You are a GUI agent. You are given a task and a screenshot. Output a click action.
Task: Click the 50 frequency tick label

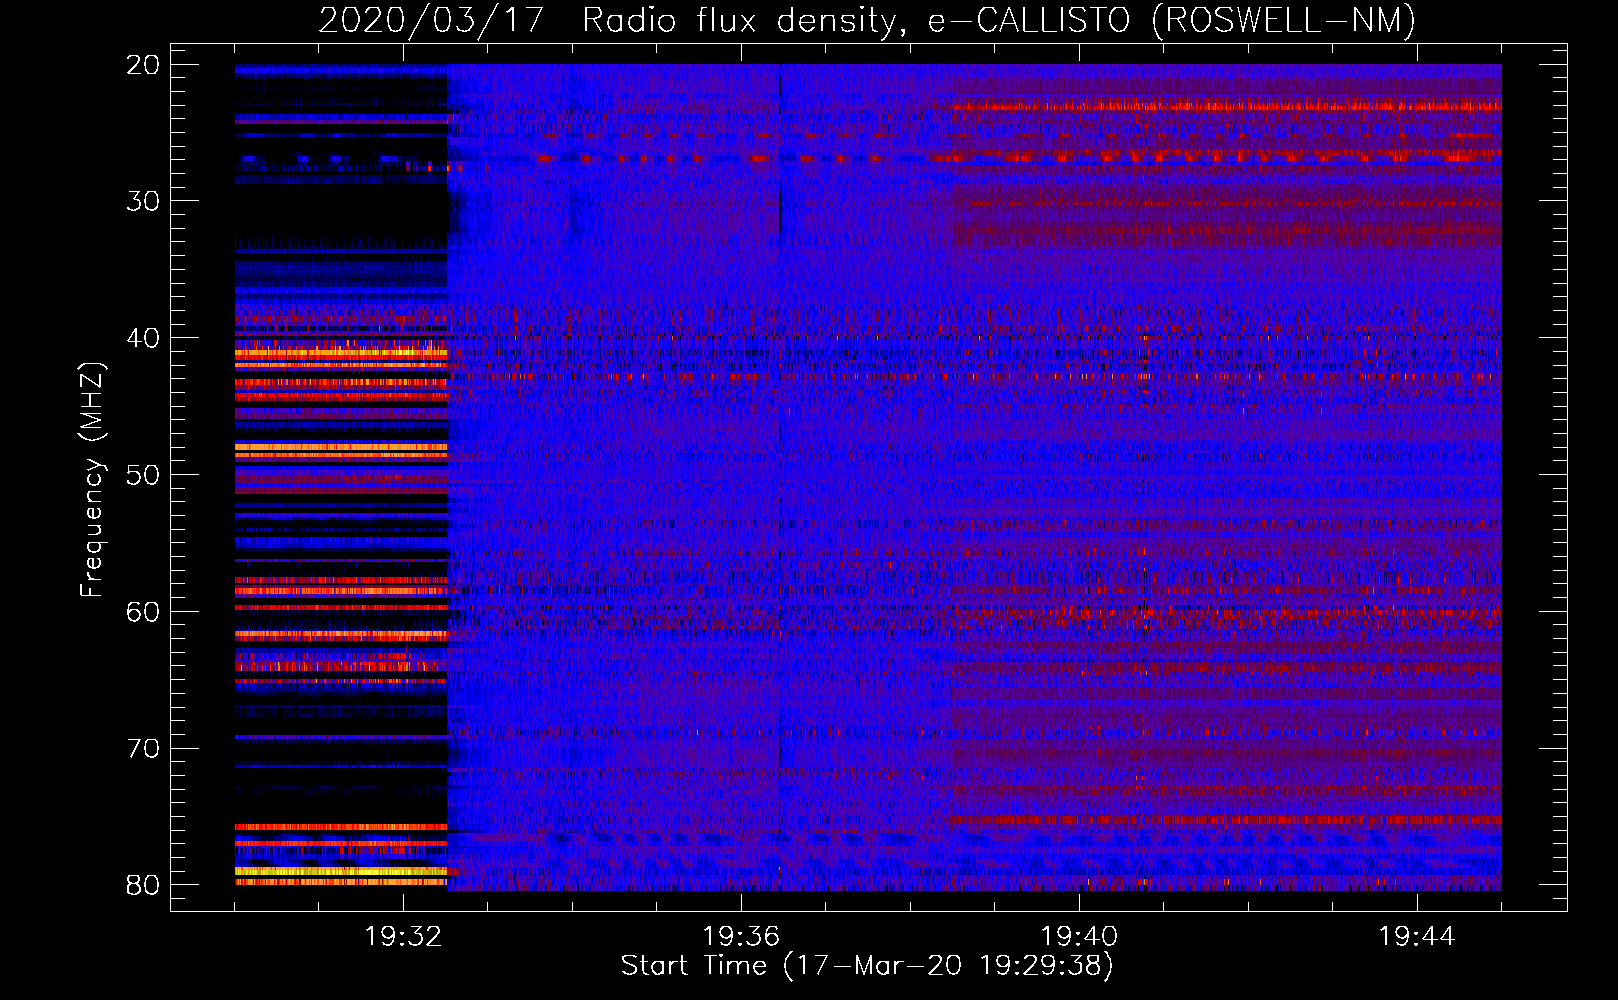[143, 475]
